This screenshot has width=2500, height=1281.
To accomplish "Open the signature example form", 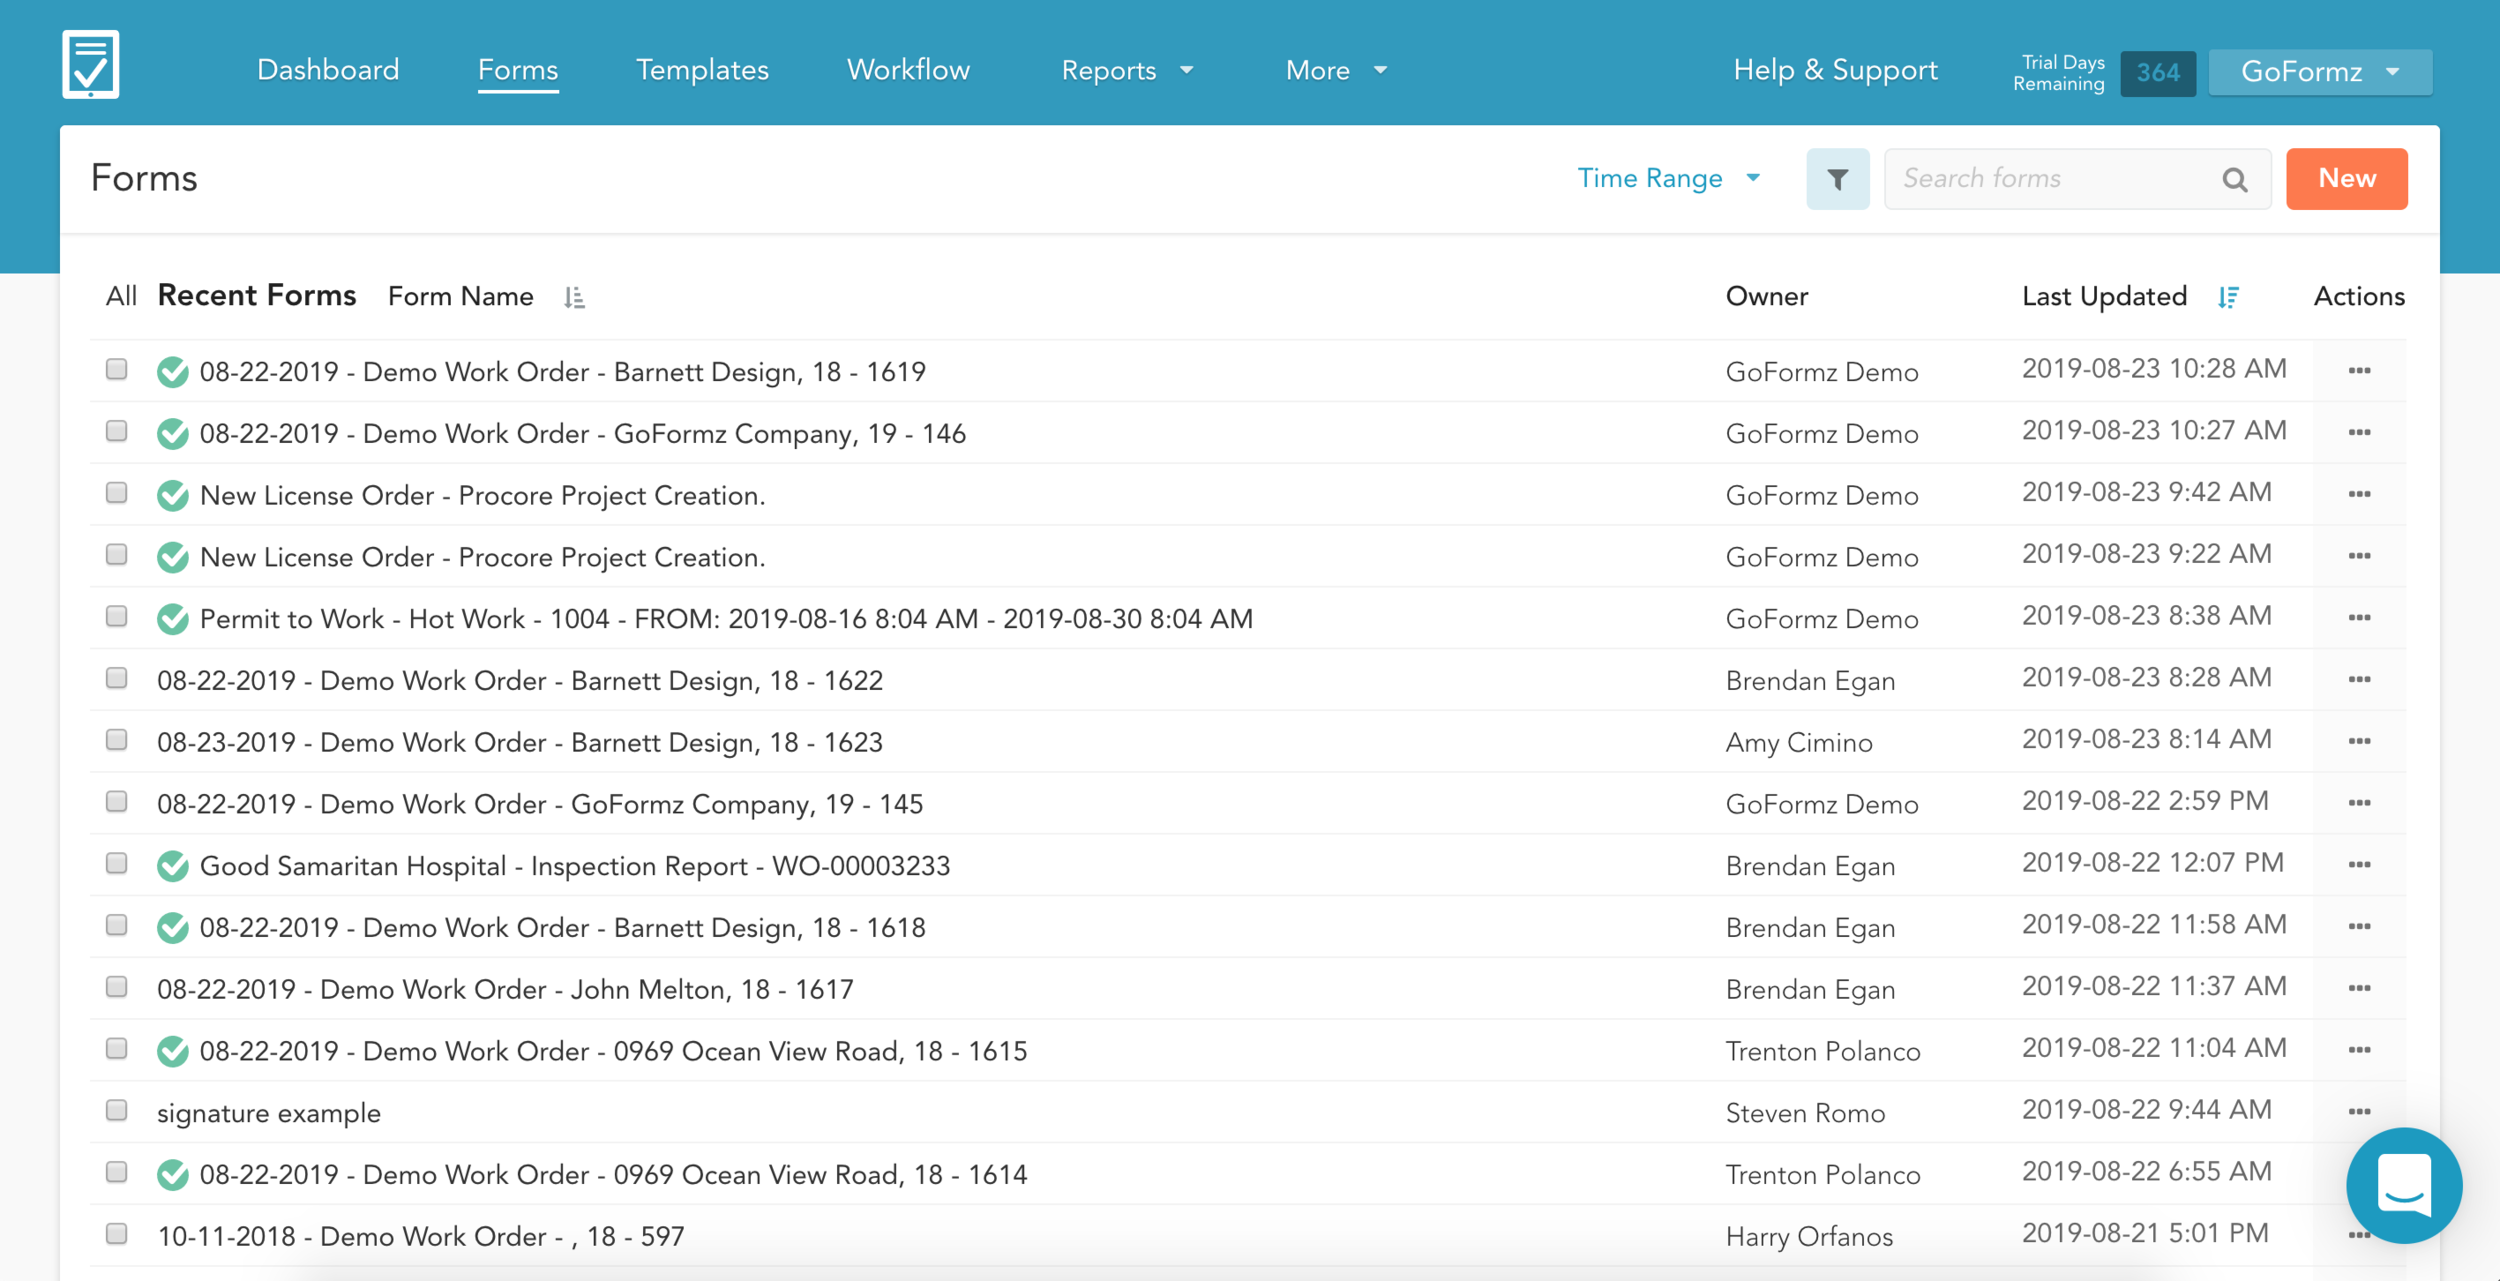I will click(269, 1113).
